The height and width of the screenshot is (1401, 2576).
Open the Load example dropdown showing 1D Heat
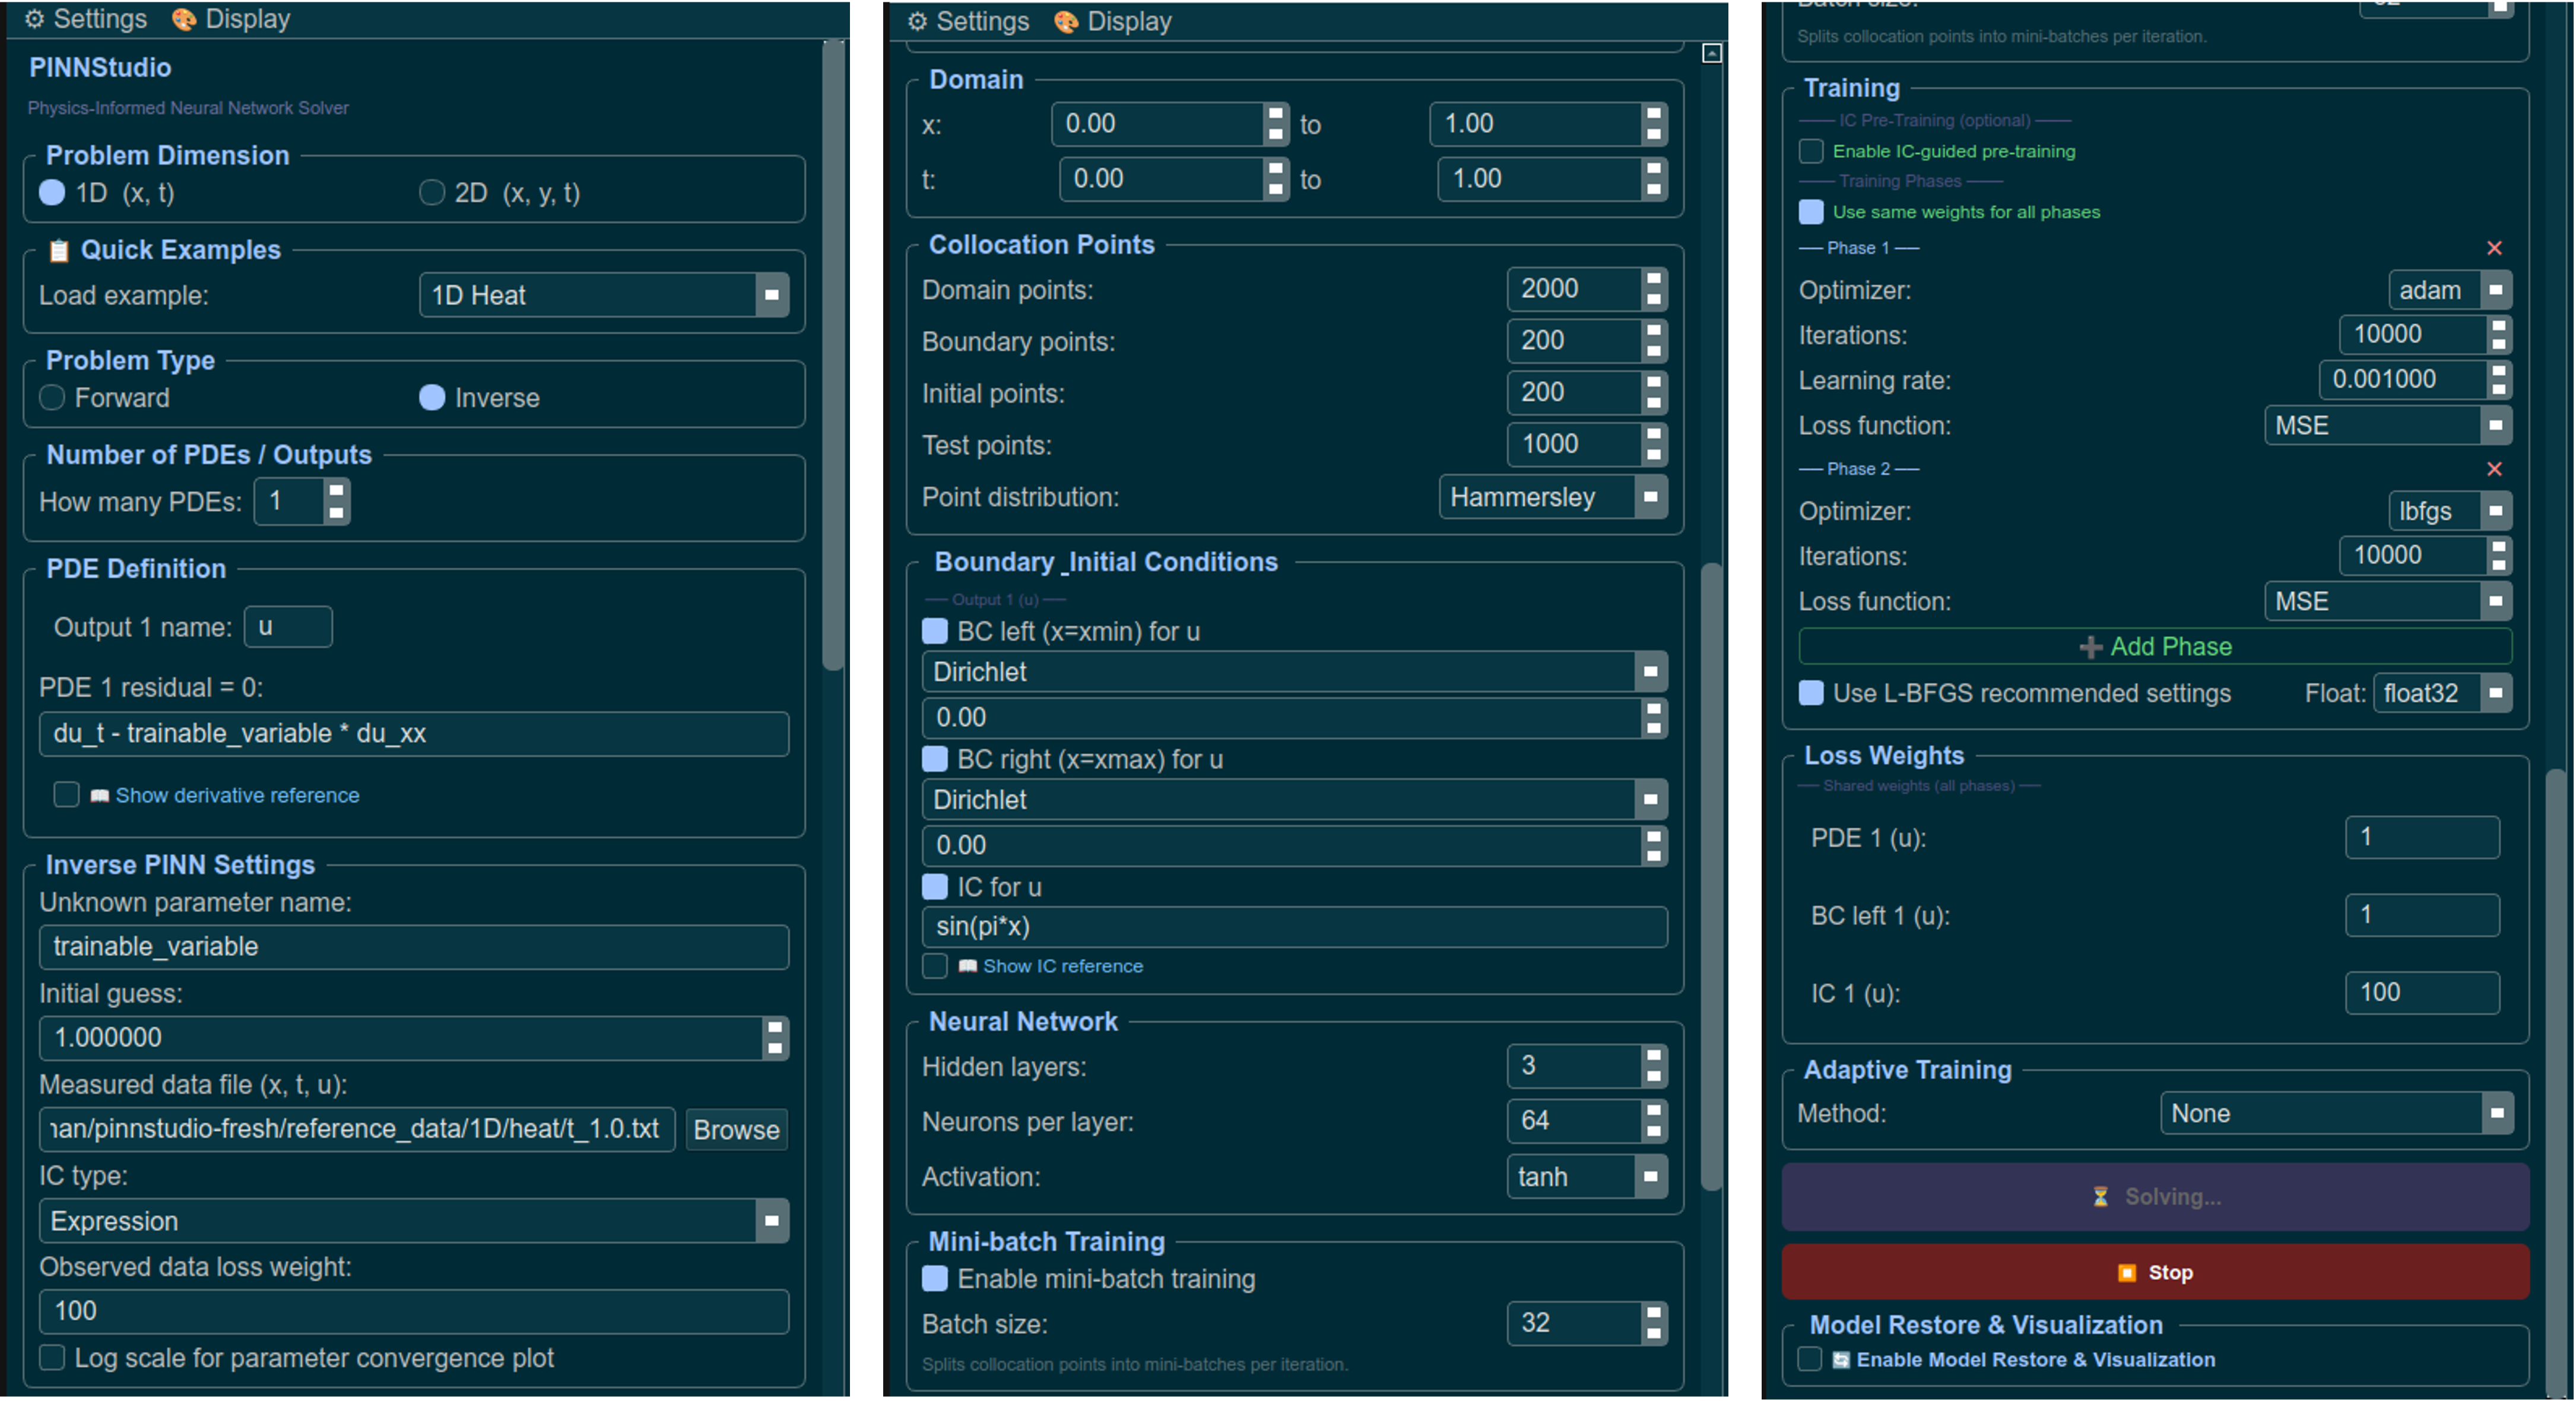pyautogui.click(x=604, y=295)
